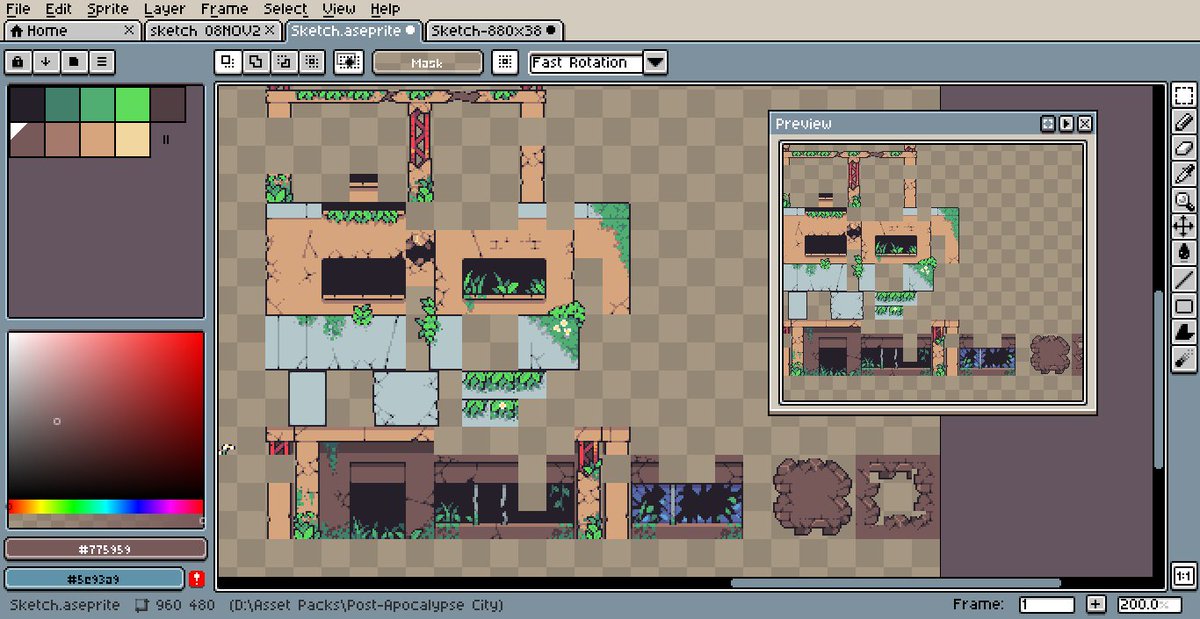Click the Sketch.aseprite filename in status bar
The width and height of the screenshot is (1200, 619).
[65, 605]
